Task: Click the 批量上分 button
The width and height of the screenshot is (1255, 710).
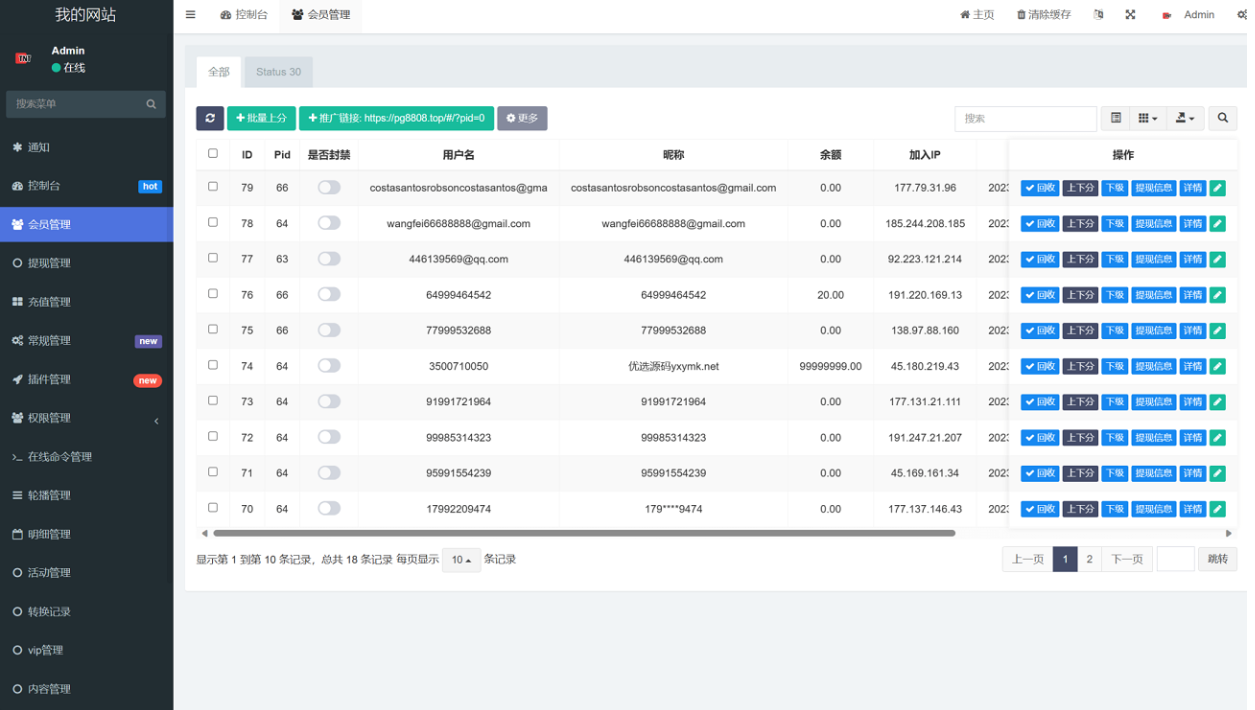Action: coord(261,118)
